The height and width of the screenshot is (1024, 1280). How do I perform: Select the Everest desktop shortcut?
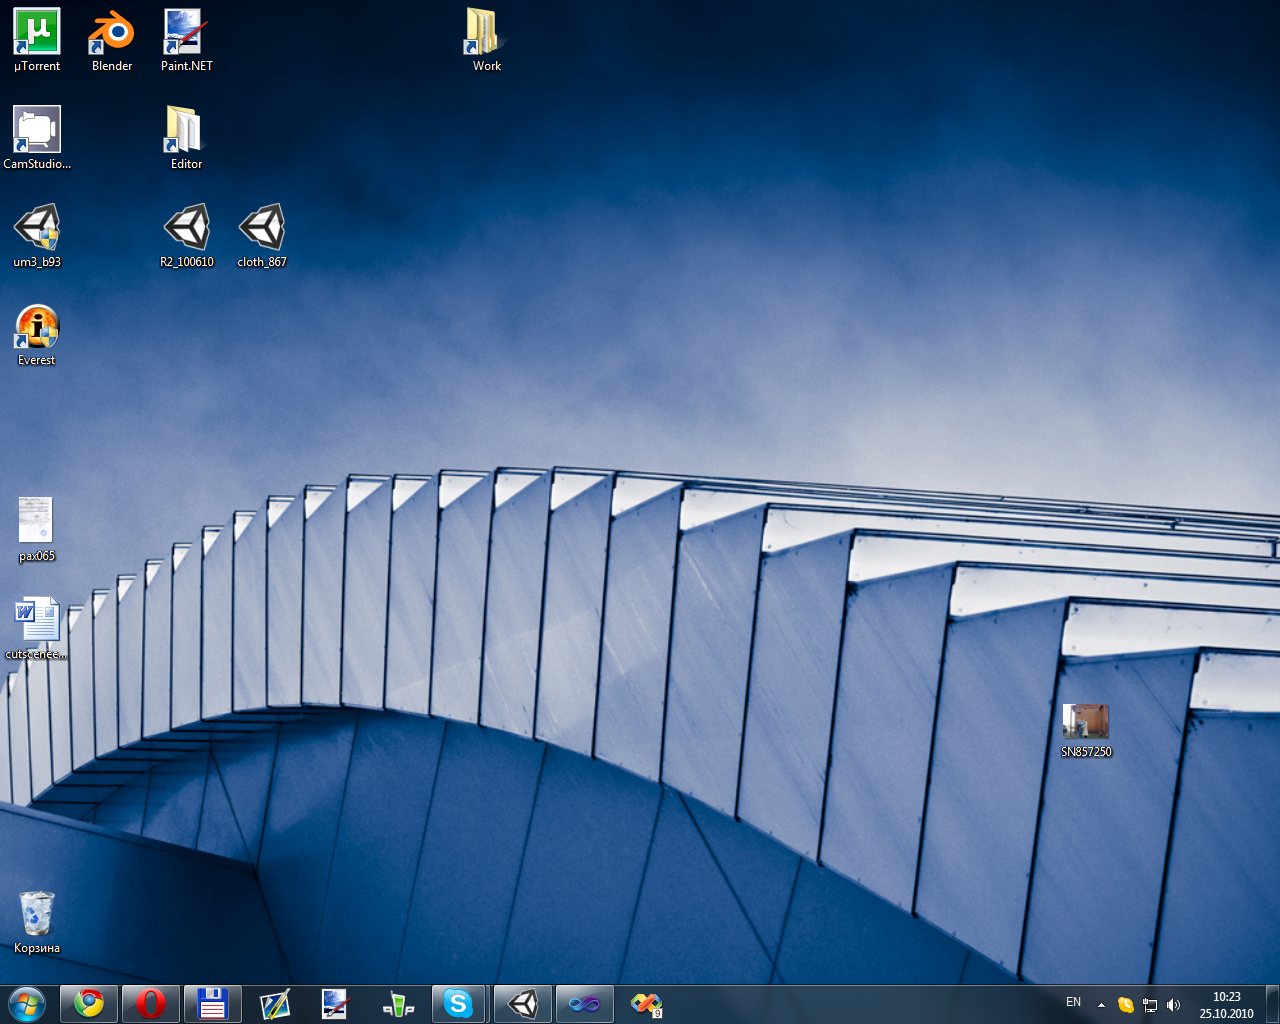click(x=37, y=327)
